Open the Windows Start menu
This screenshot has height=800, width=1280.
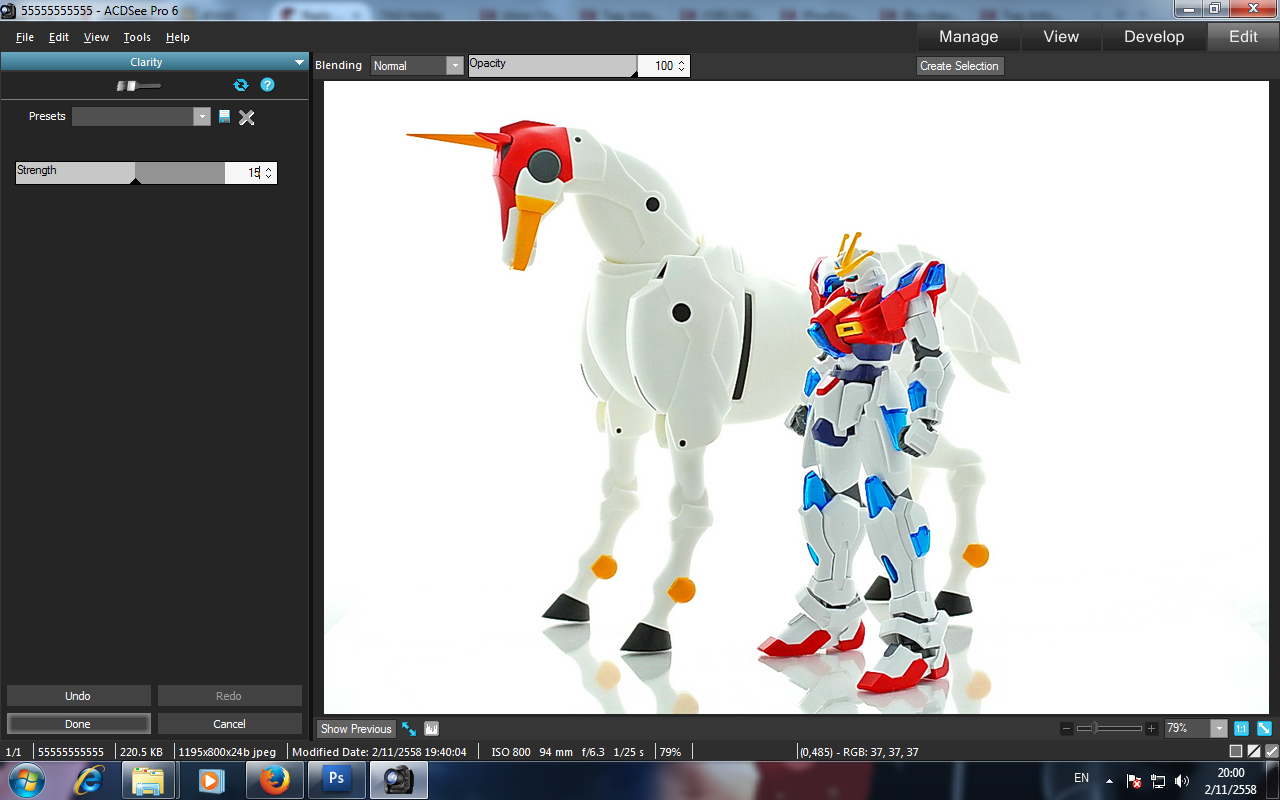tap(25, 780)
